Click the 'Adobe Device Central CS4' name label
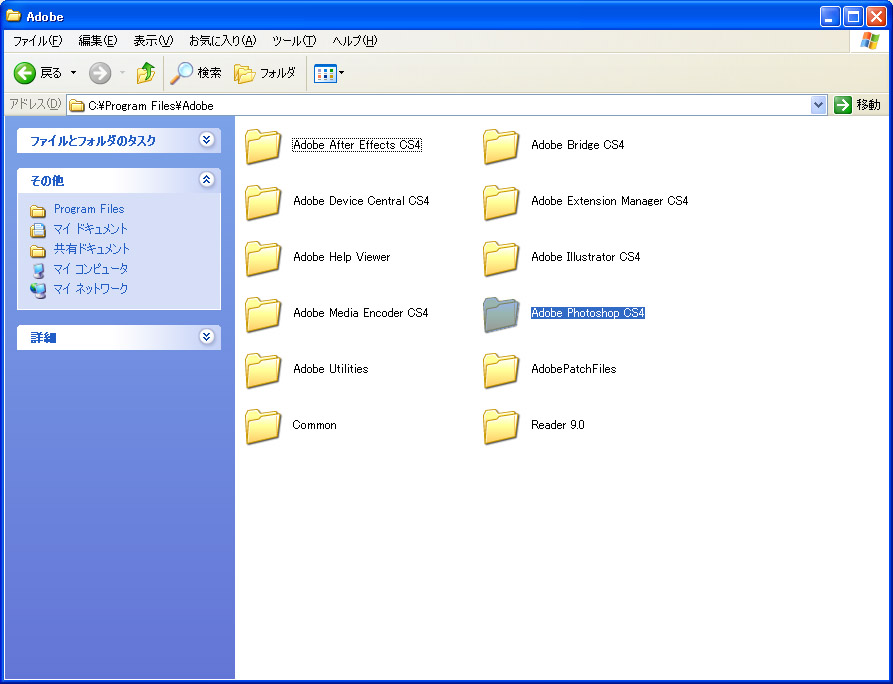893x684 pixels. [x=361, y=200]
